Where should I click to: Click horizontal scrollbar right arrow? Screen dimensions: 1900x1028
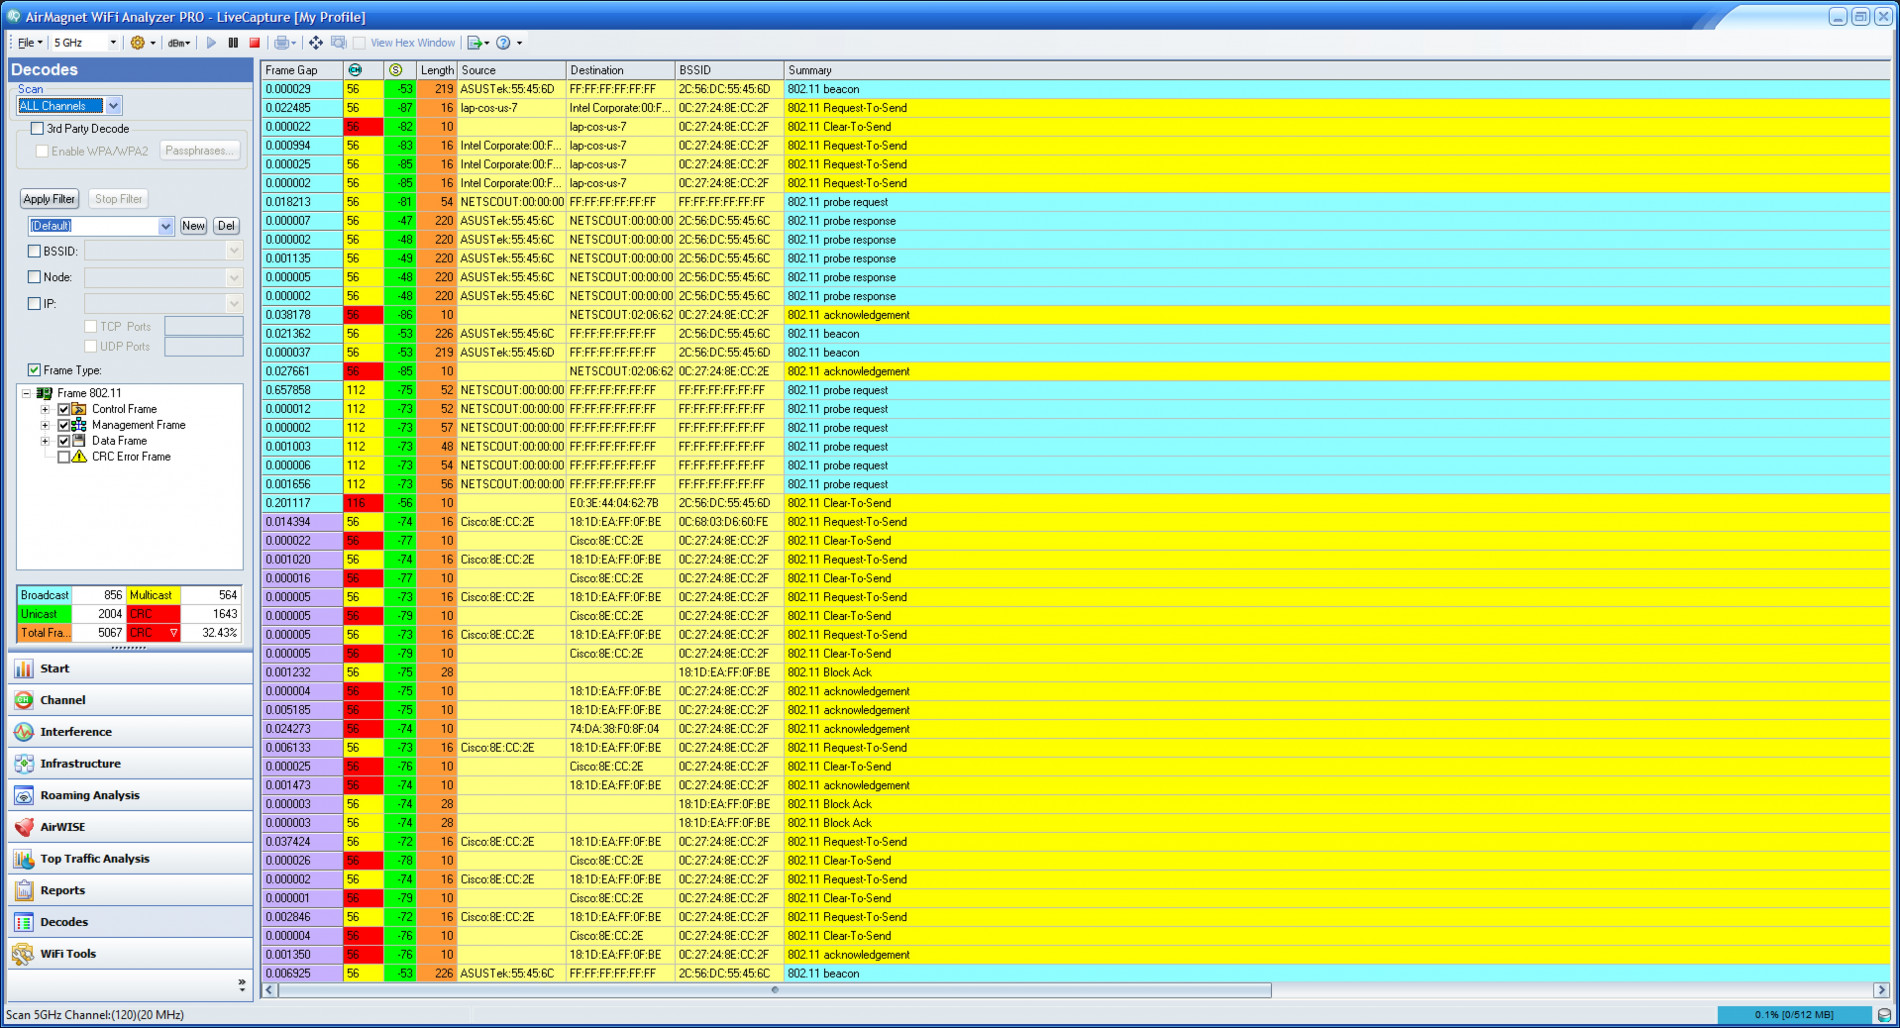tap(1881, 990)
